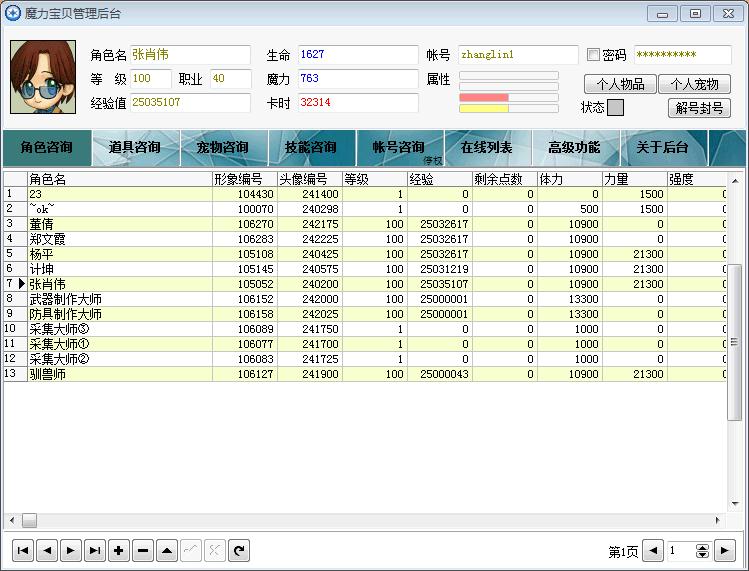749x571 pixels.
Task: Jump to the first record
Action: click(x=23, y=550)
